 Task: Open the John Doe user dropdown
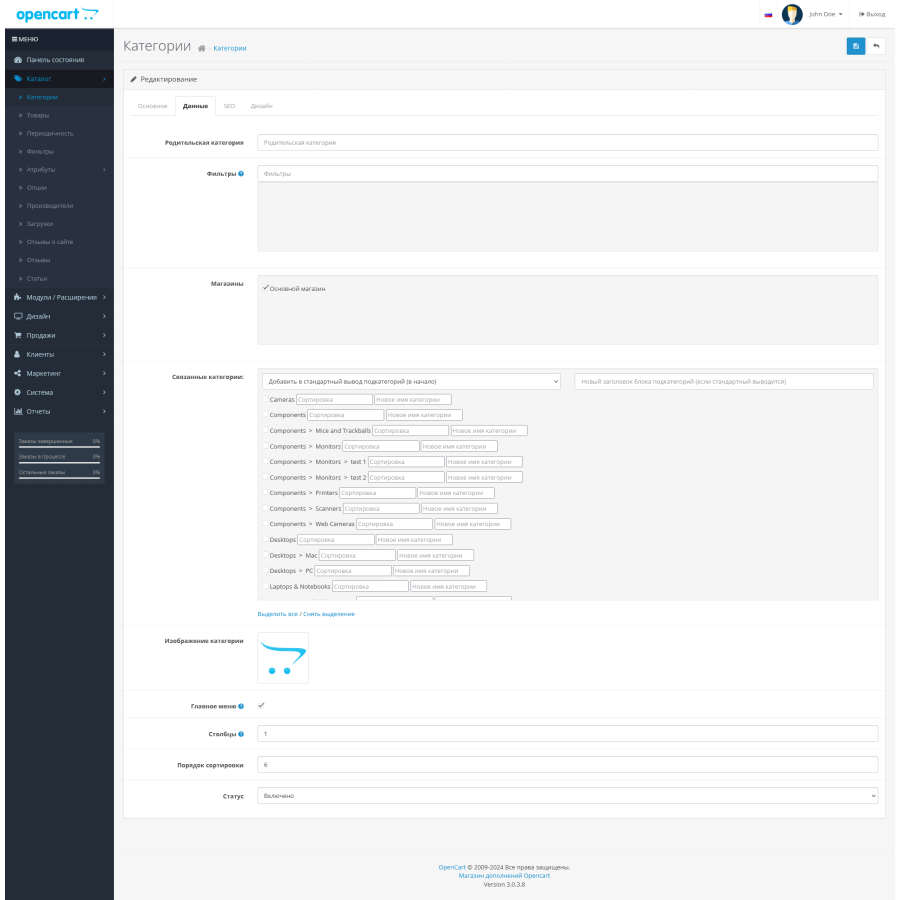click(x=825, y=14)
